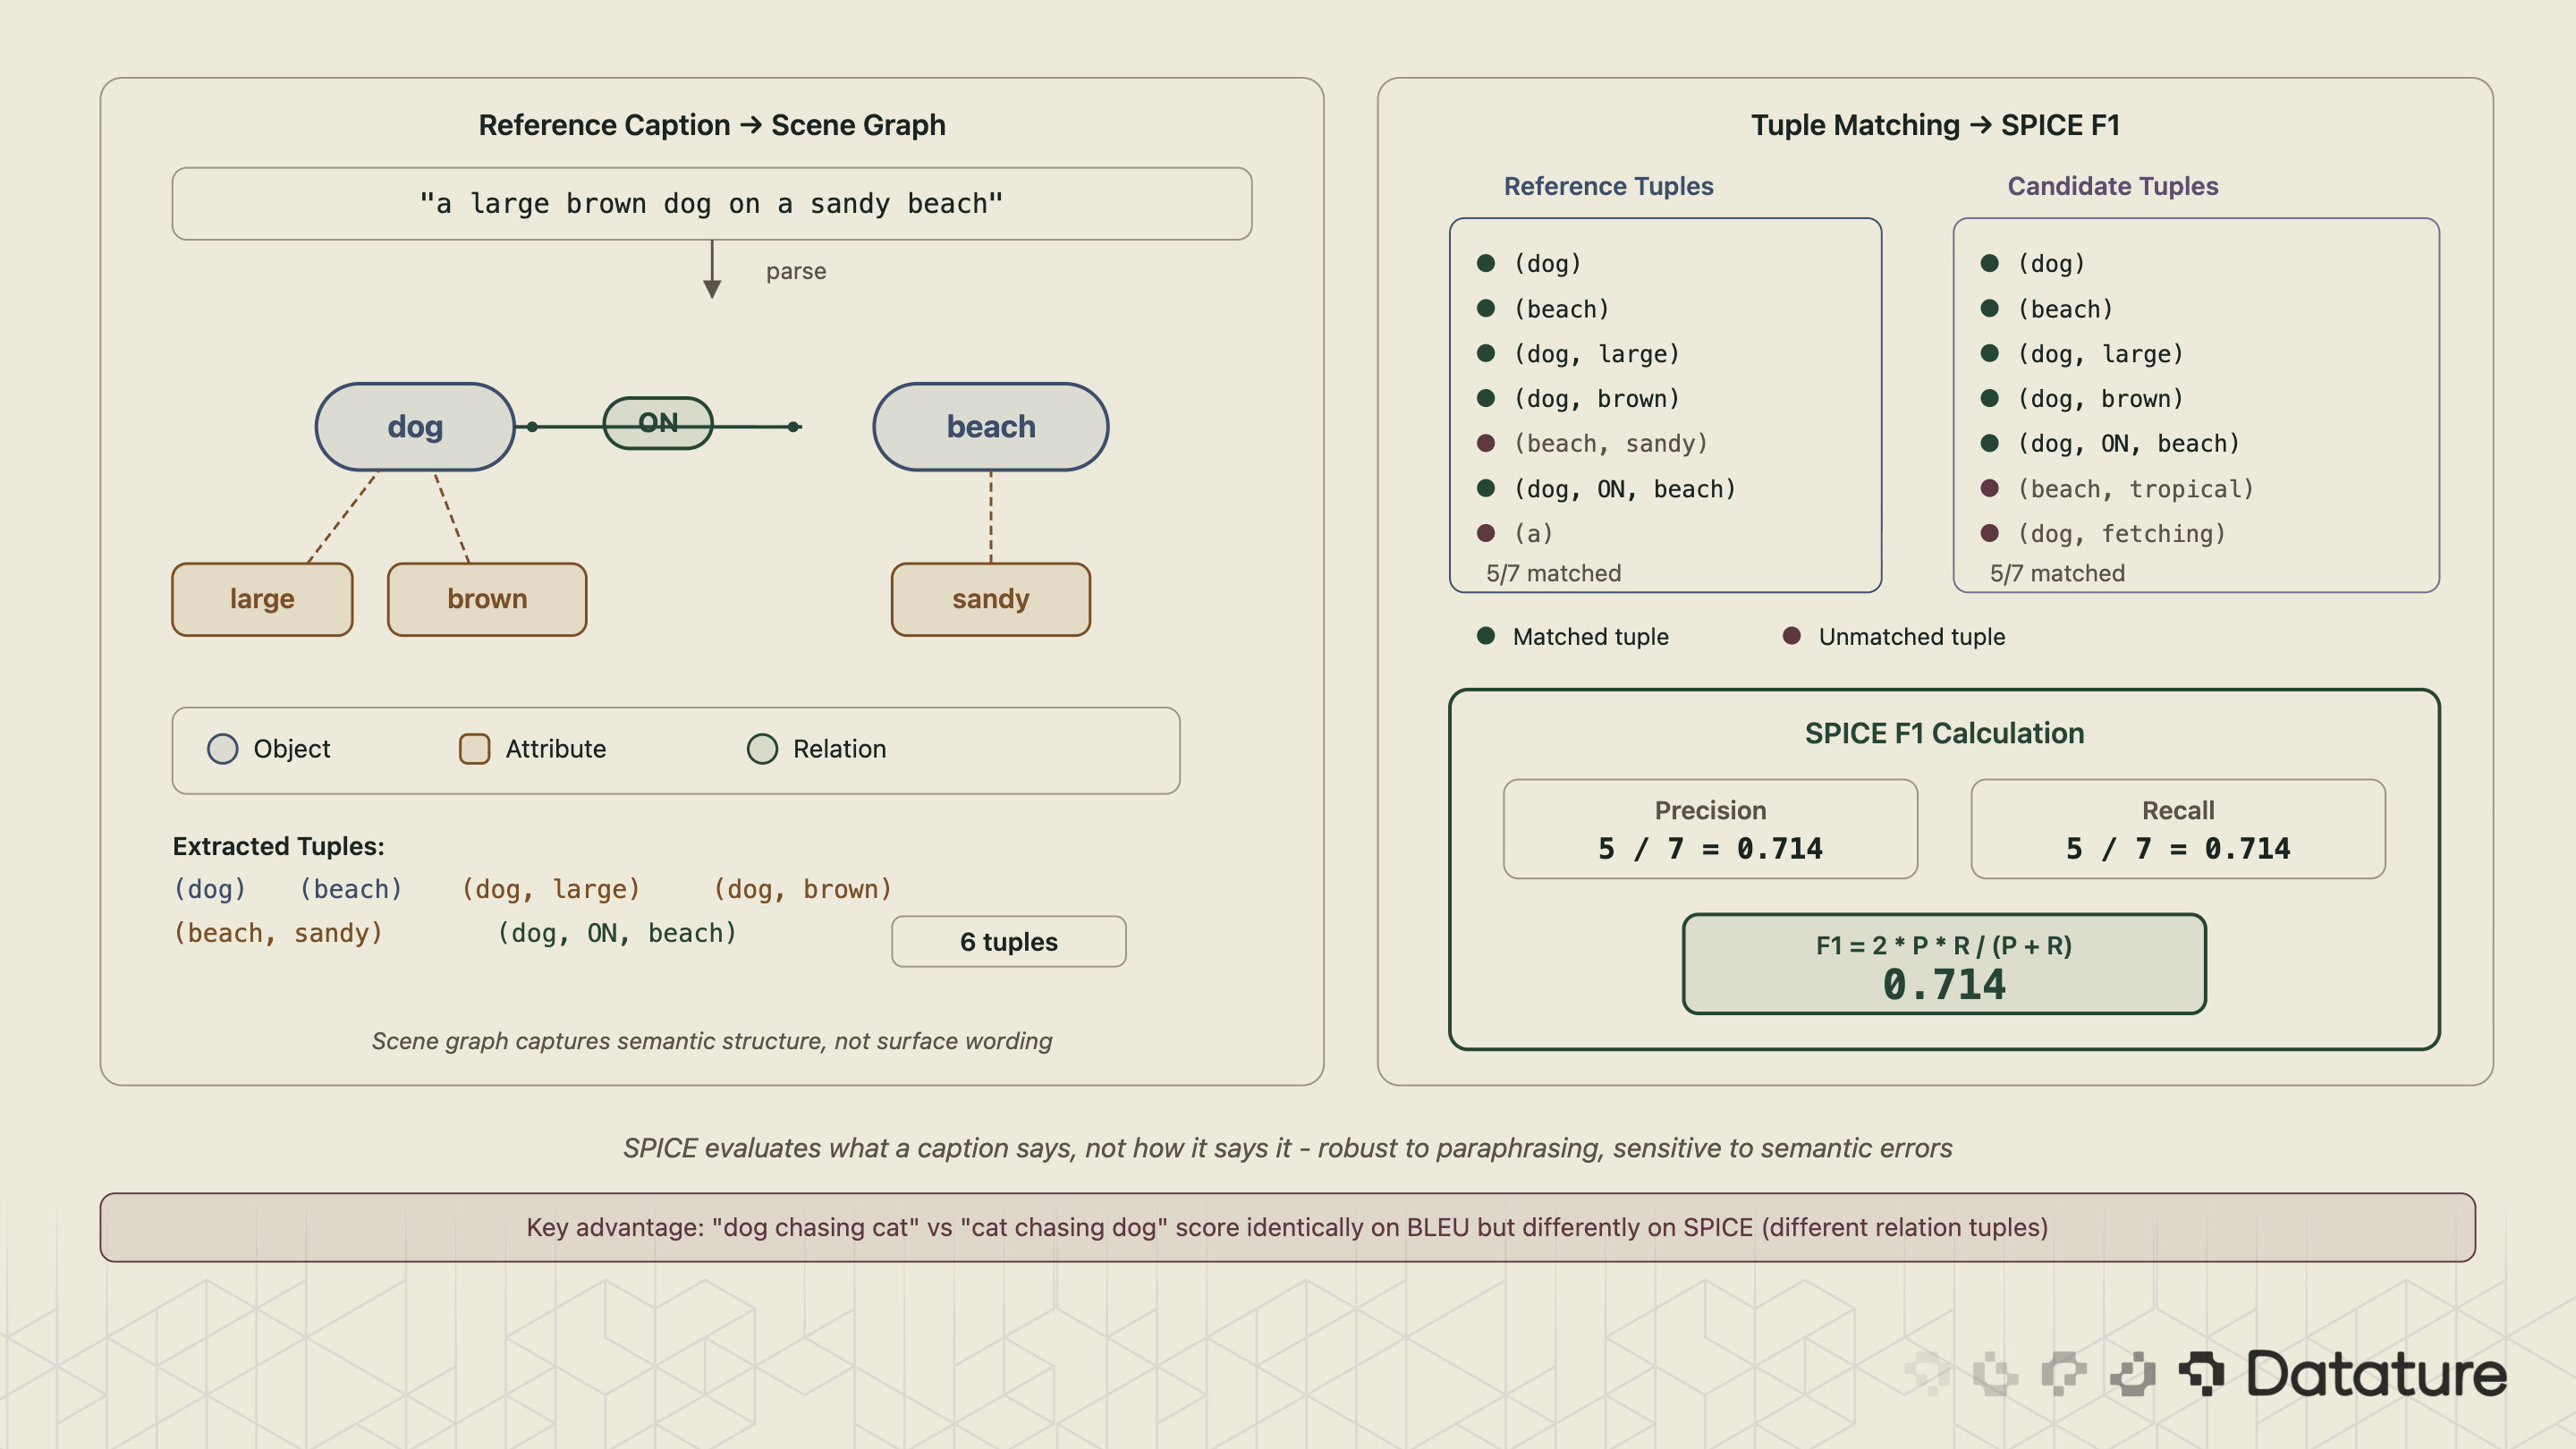Toggle the dot next to (beach, tropical)
The image size is (2576, 1449).
click(x=1990, y=489)
